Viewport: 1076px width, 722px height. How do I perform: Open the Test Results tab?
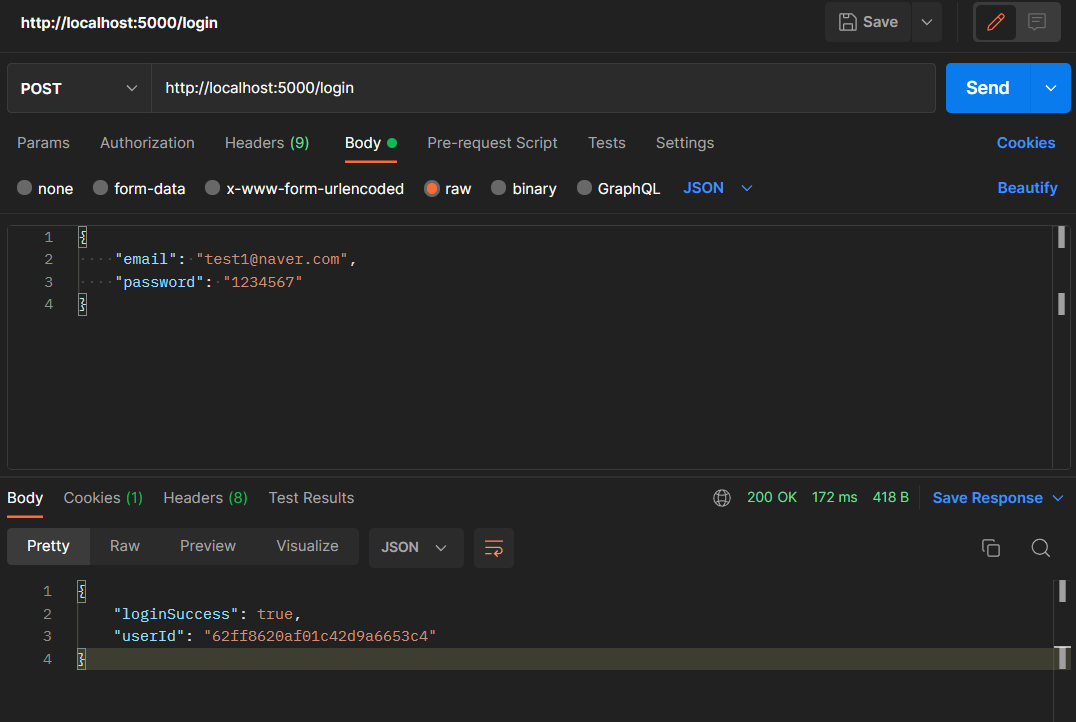tap(312, 498)
